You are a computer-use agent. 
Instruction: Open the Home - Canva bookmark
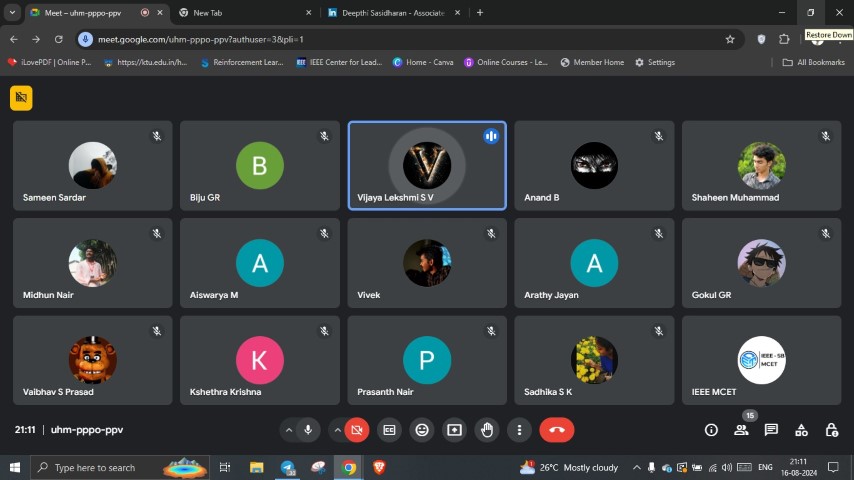(423, 62)
